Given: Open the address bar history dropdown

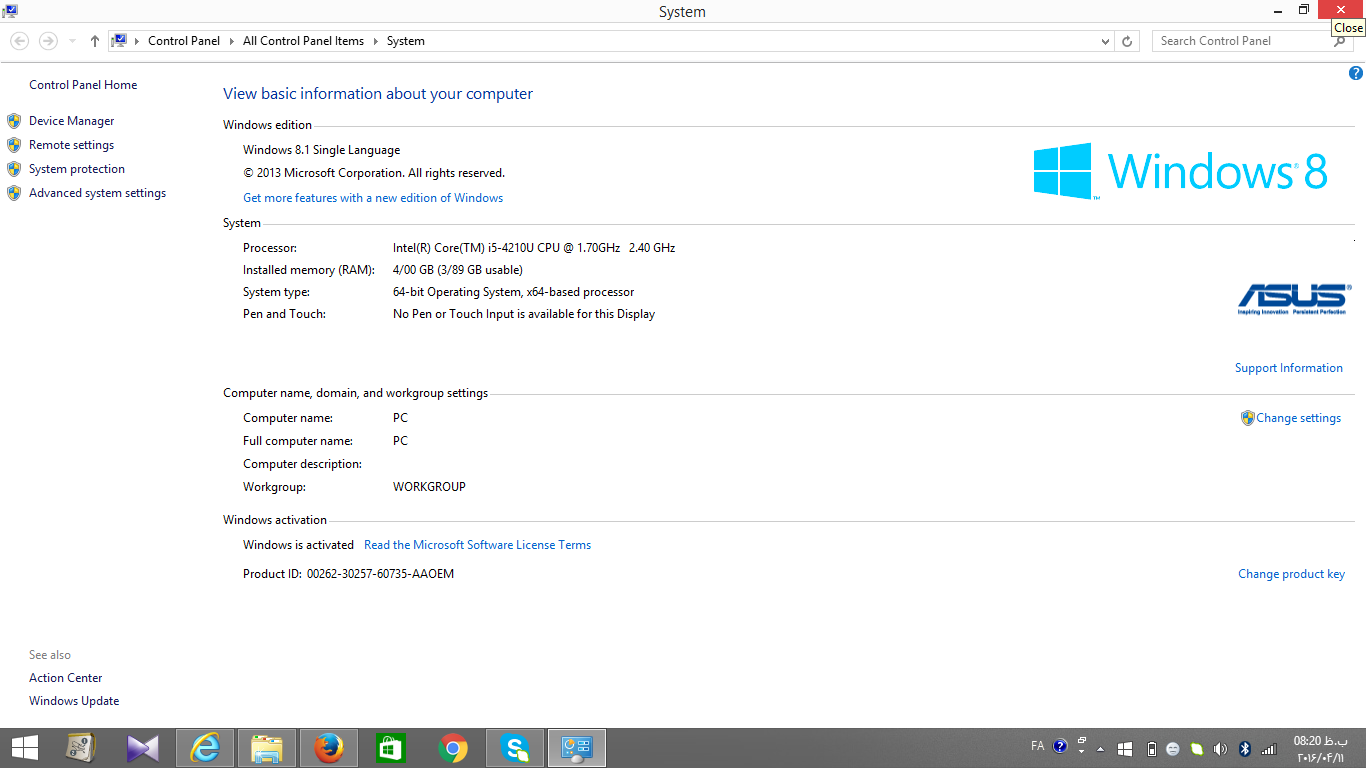Looking at the screenshot, I should 1105,41.
